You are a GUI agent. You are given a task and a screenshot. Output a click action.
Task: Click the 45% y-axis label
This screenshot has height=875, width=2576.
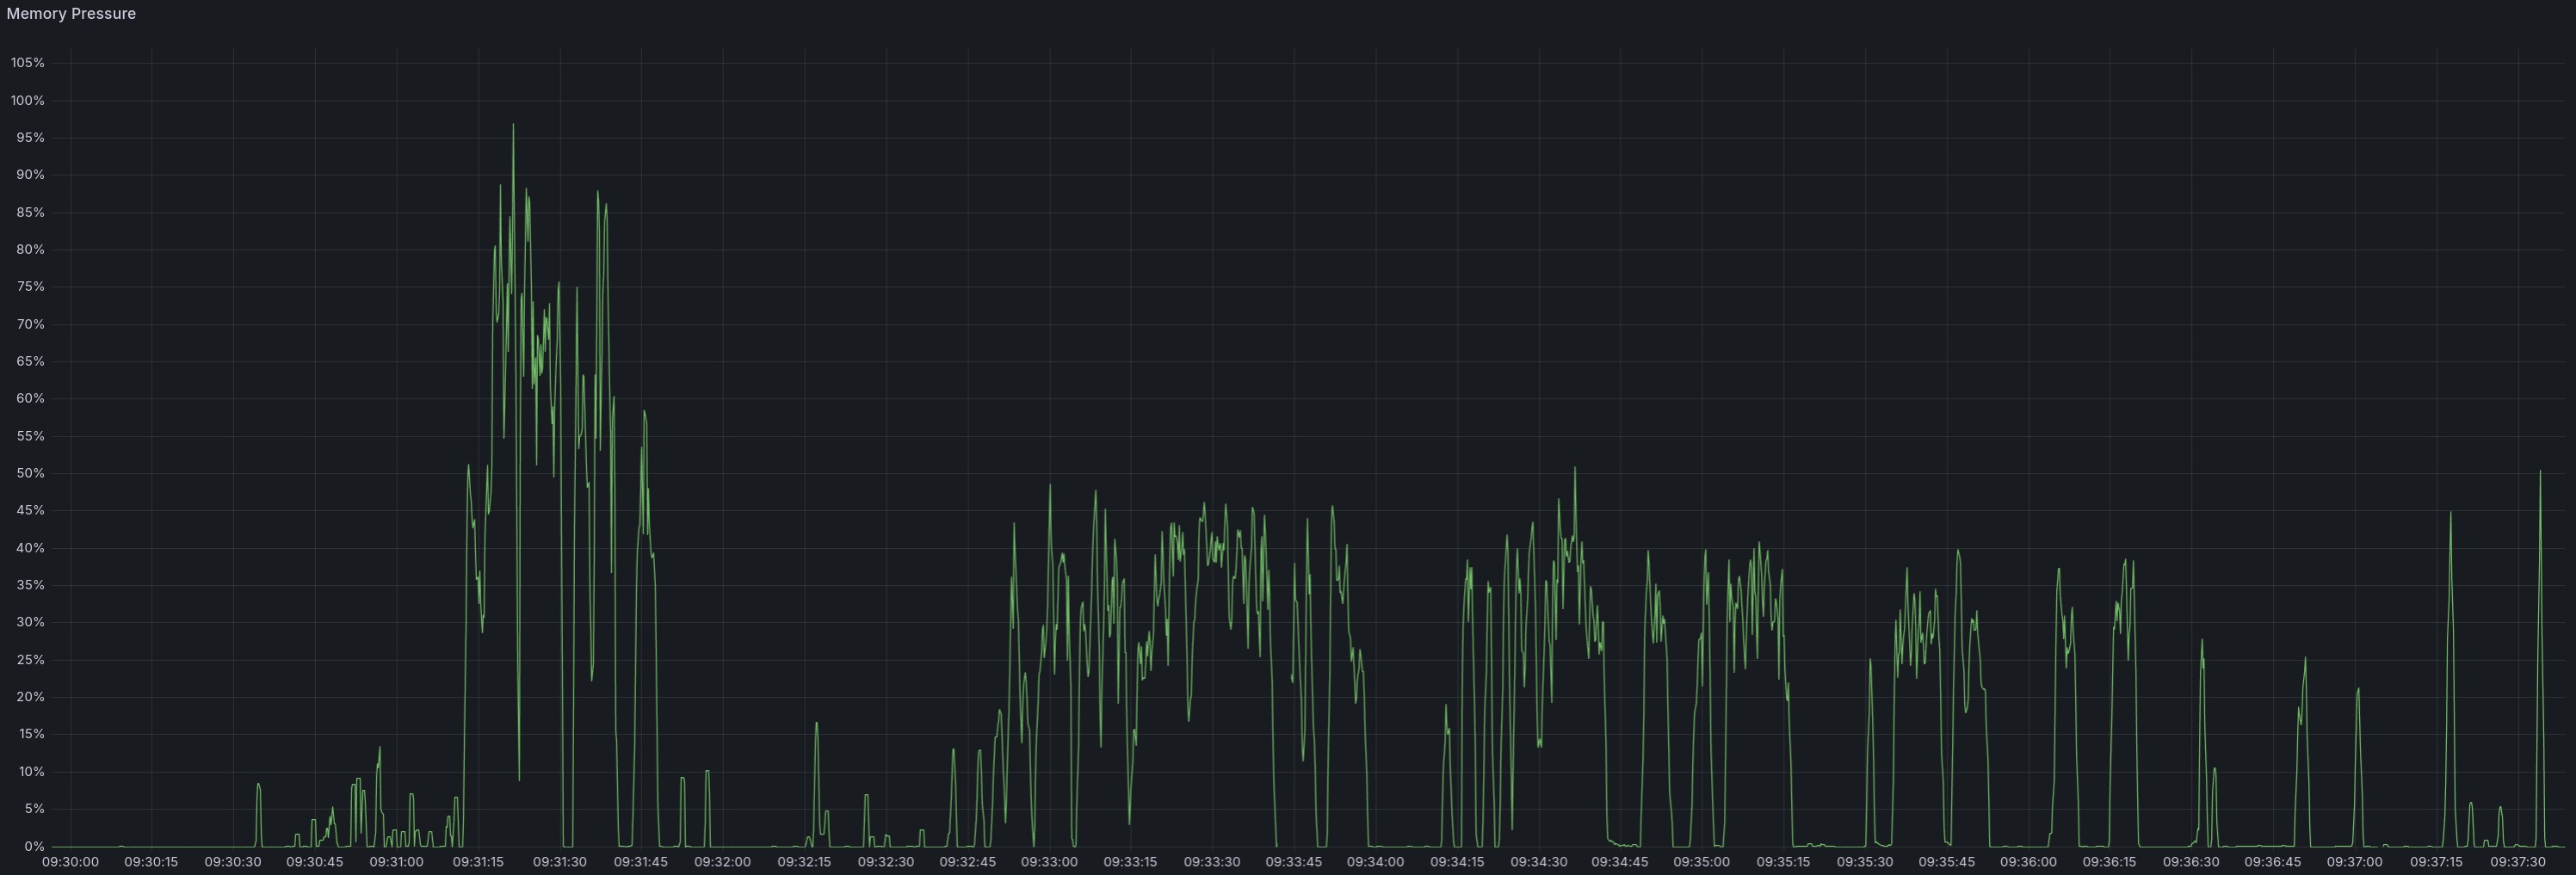[x=31, y=511]
